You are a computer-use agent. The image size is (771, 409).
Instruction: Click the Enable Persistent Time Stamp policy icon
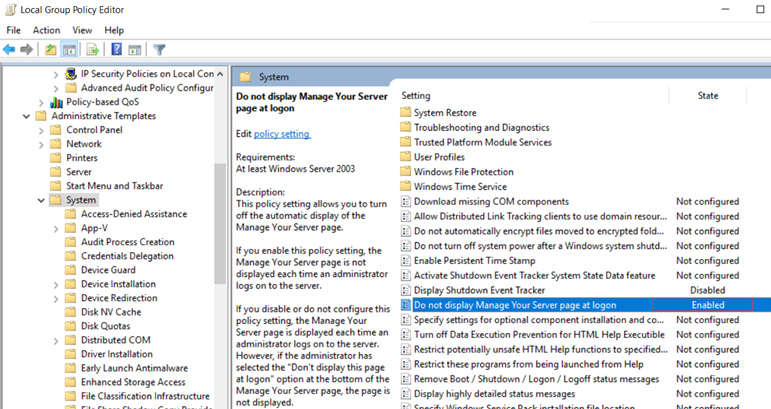[x=406, y=261]
